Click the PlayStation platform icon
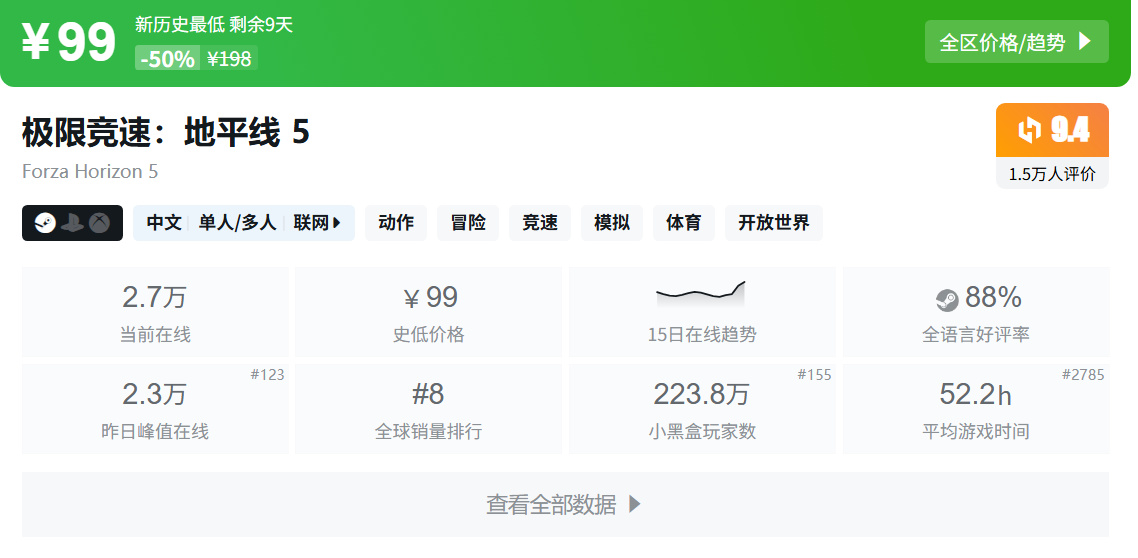 coord(72,223)
